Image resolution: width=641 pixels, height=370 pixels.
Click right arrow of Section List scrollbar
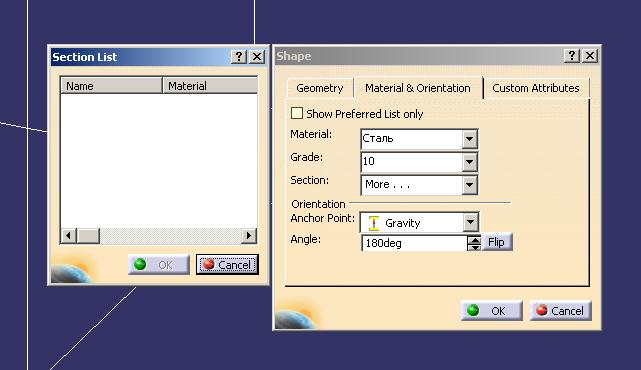tap(249, 235)
